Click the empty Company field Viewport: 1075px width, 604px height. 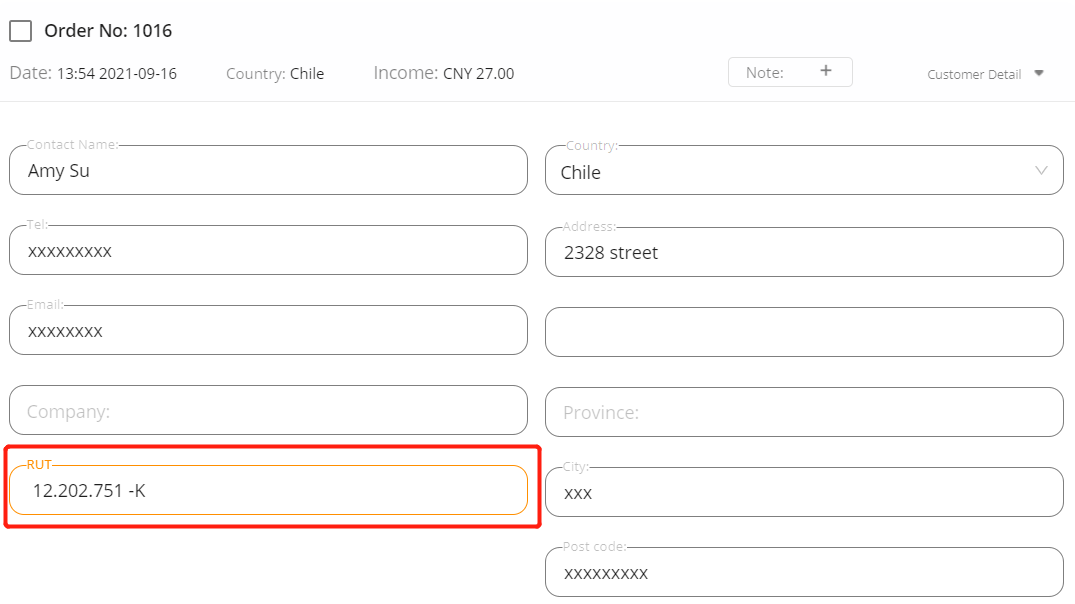point(268,410)
